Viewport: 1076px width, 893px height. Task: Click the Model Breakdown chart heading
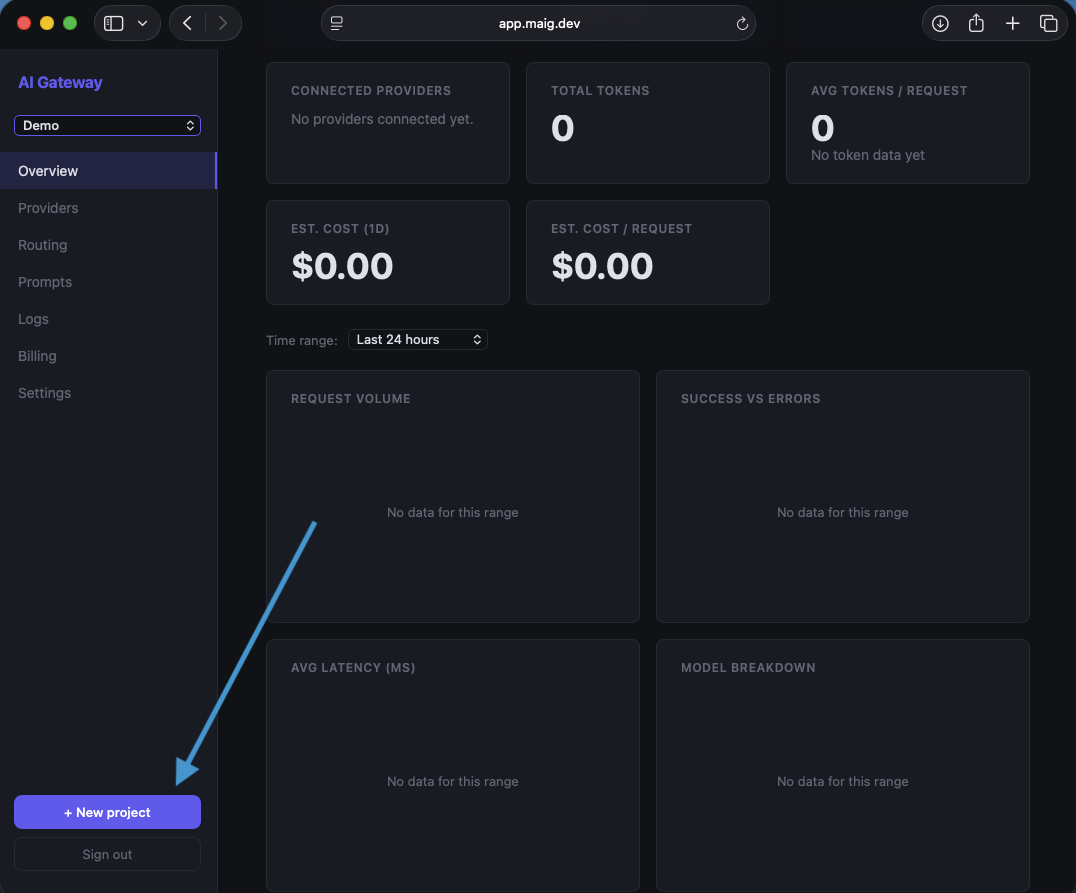click(749, 668)
